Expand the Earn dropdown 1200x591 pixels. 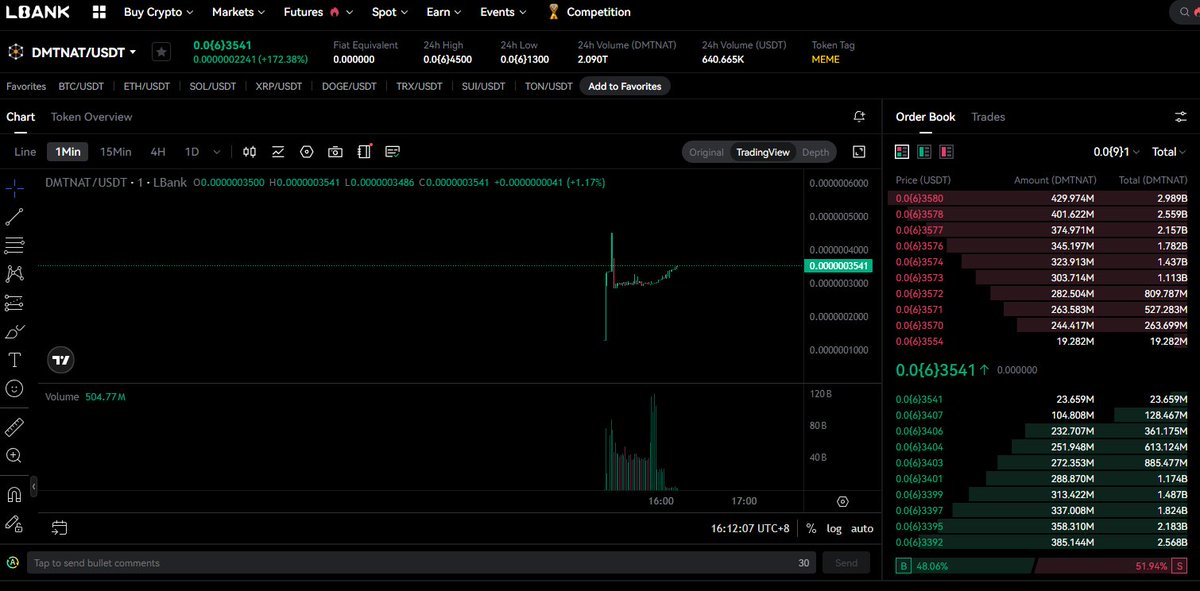pos(444,12)
